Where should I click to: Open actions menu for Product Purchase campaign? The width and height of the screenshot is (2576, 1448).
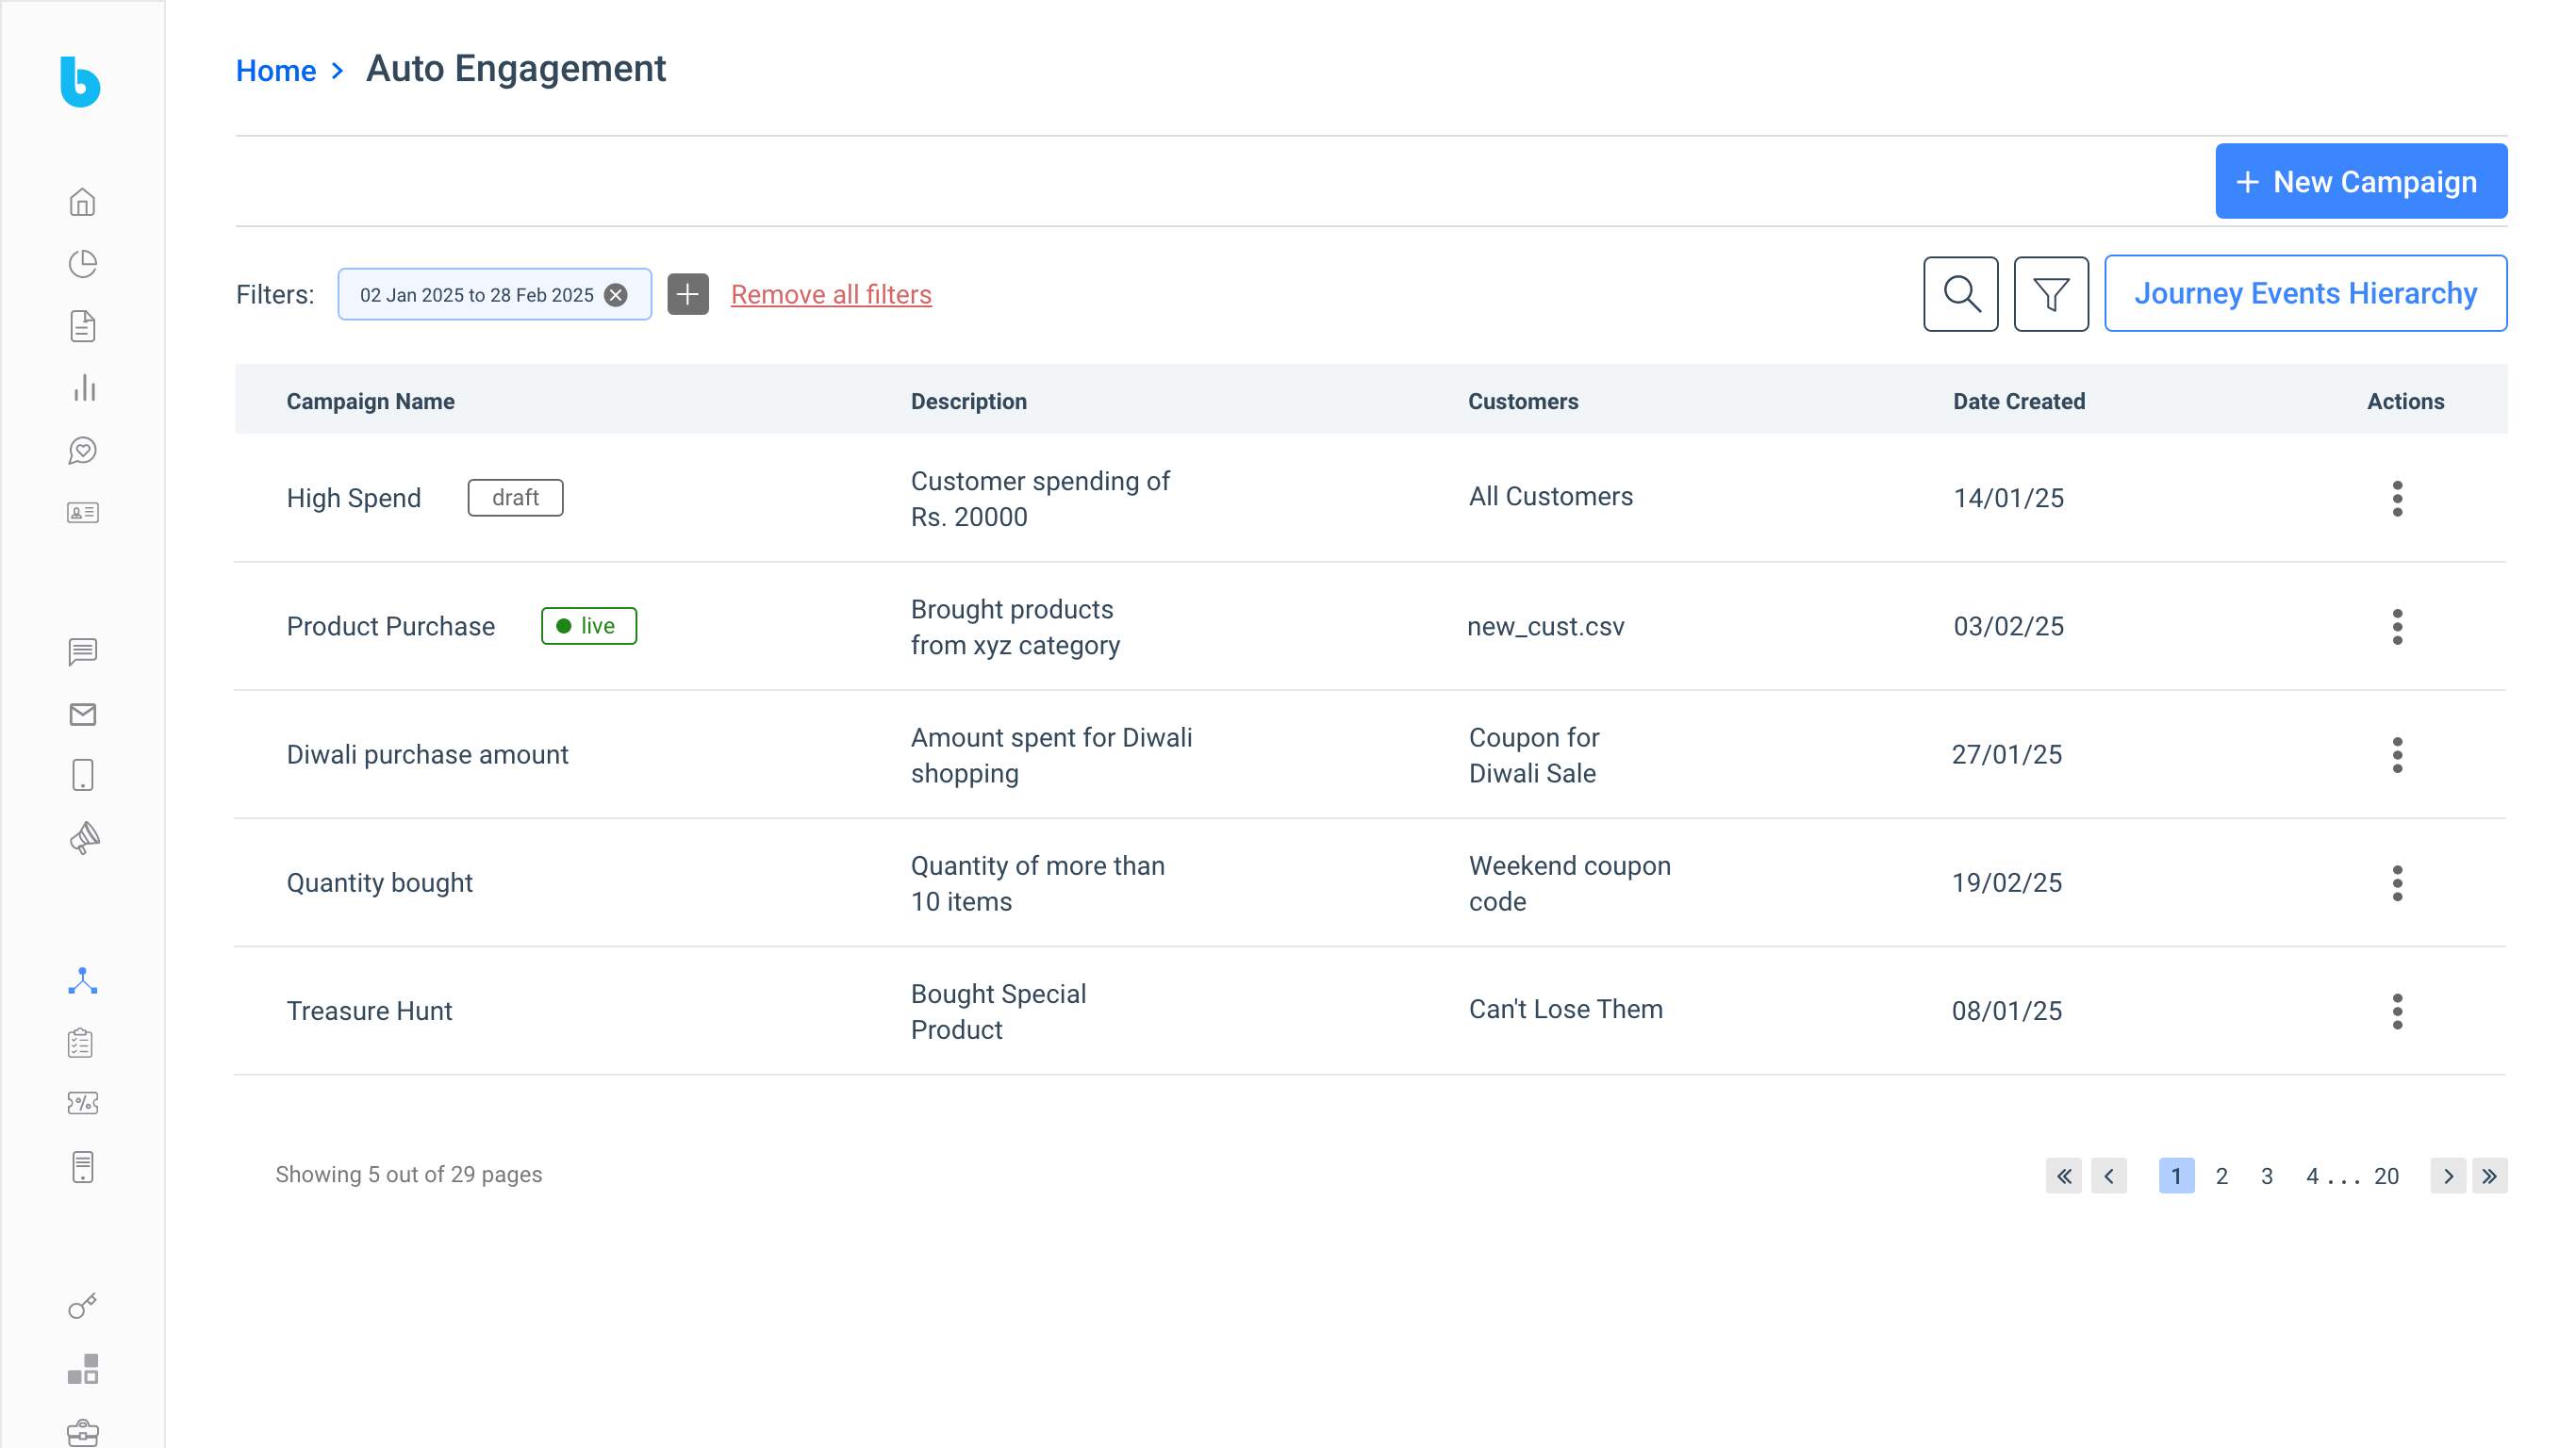pos(2398,627)
